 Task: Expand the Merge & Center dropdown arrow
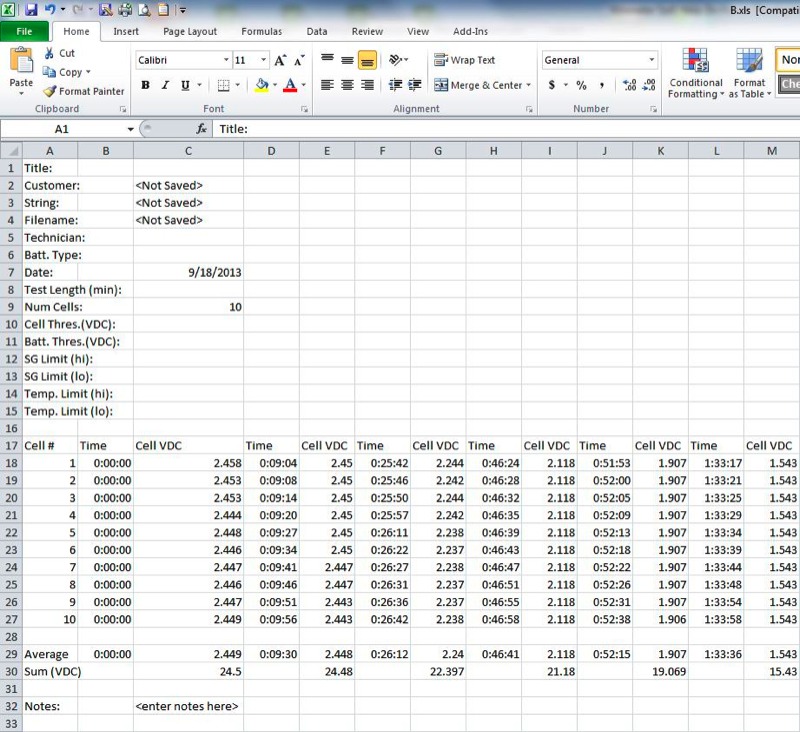[x=529, y=86]
